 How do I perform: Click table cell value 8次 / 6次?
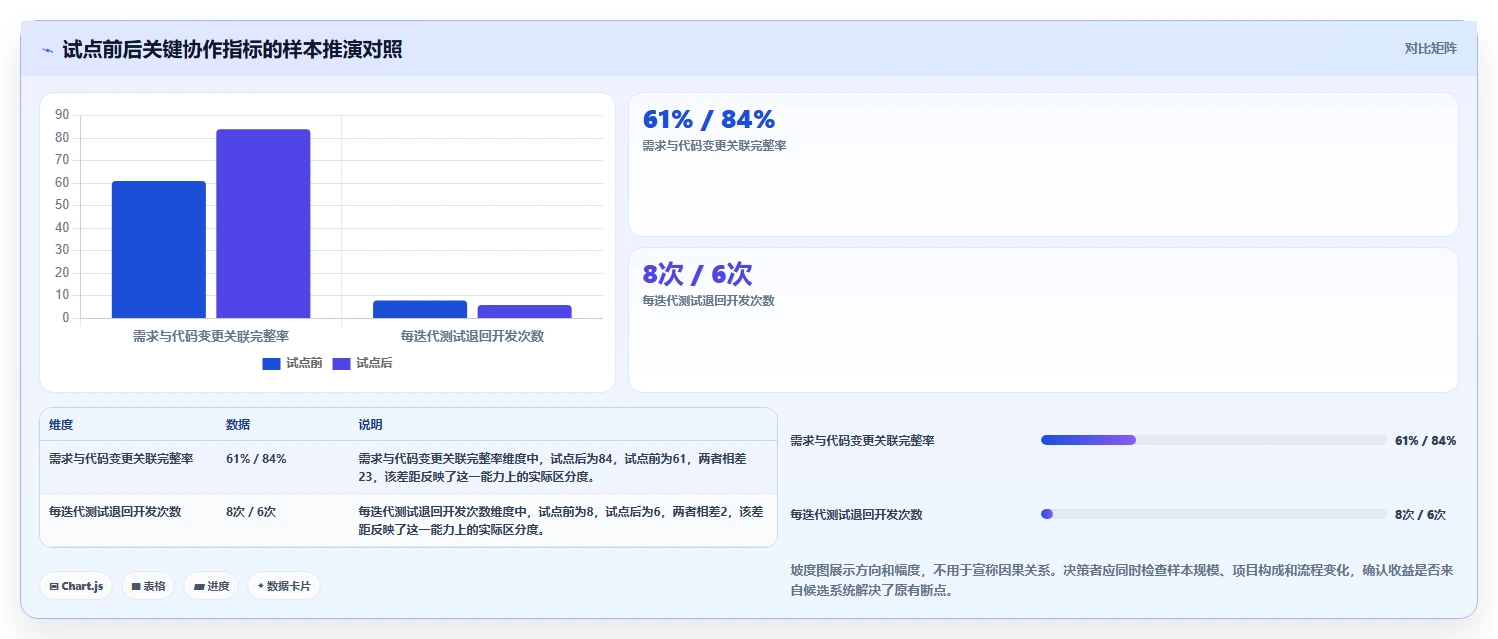coord(251,511)
